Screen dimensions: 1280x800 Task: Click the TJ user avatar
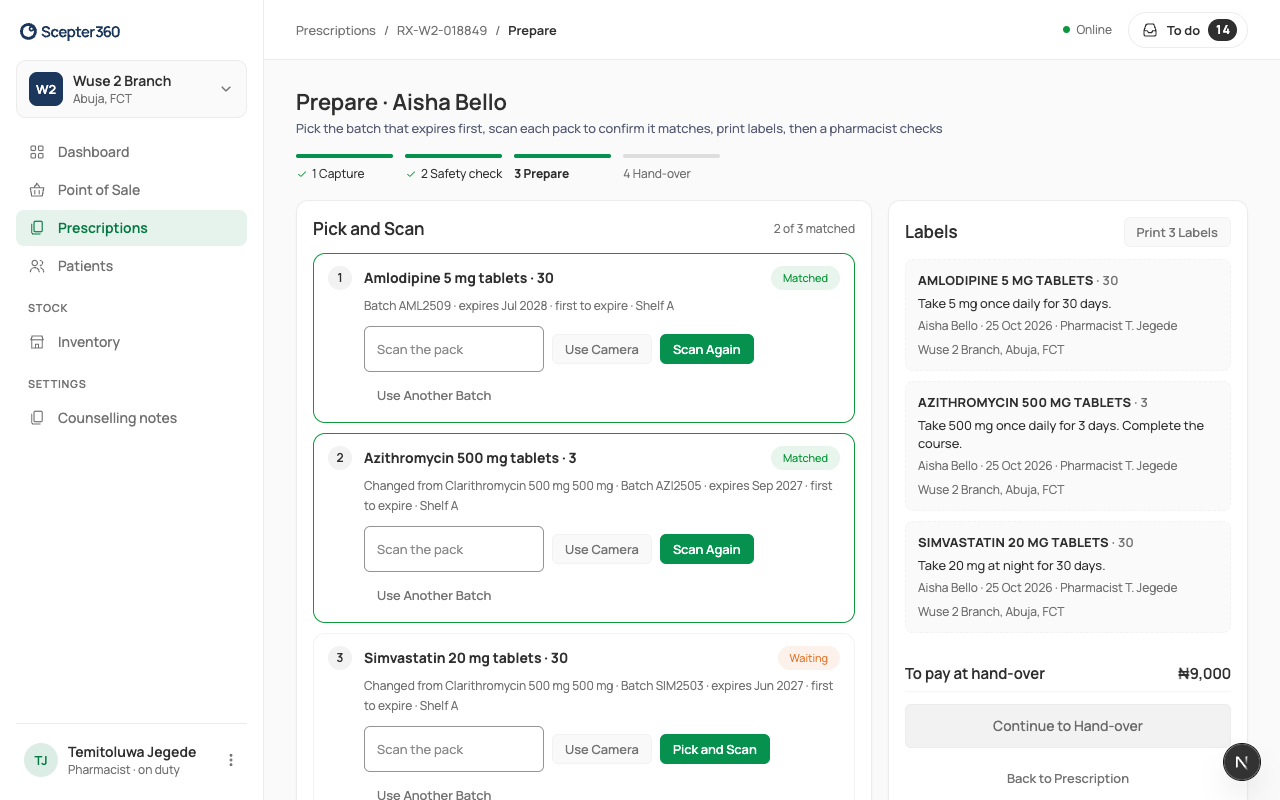pos(41,760)
